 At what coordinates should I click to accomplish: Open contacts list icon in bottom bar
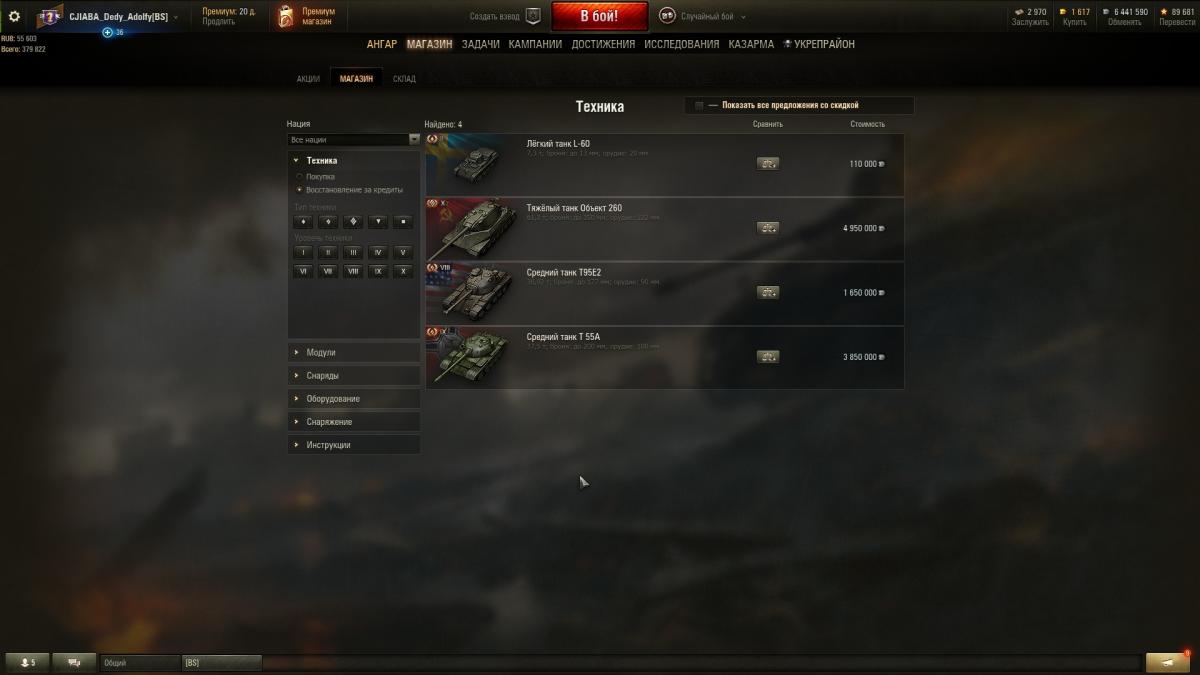point(26,662)
